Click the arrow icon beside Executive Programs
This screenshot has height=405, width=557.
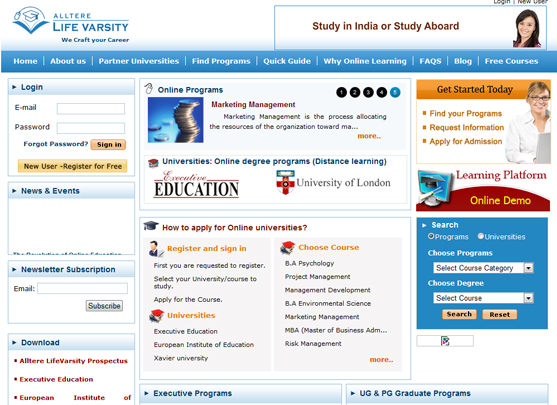[146, 393]
